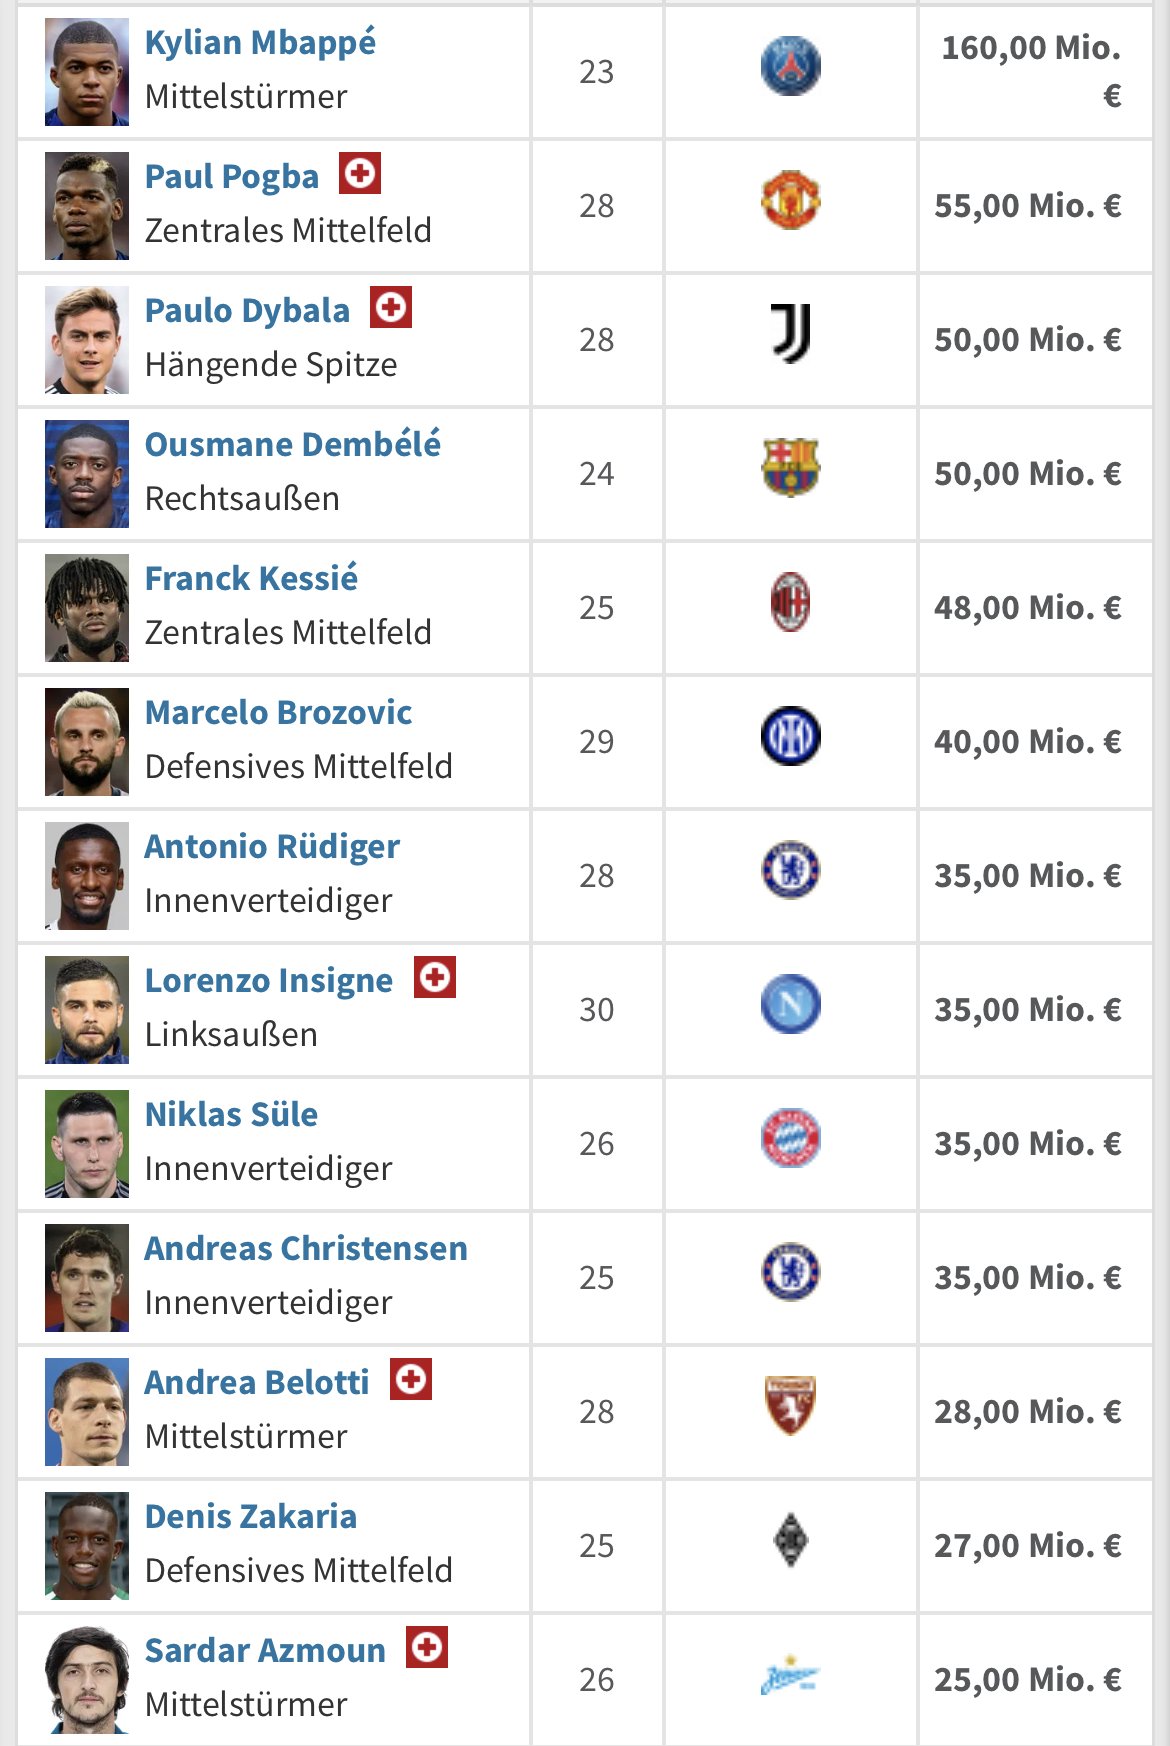Open the Inter Milan club logo
Screen dimensions: 1170x1746
(x=790, y=736)
